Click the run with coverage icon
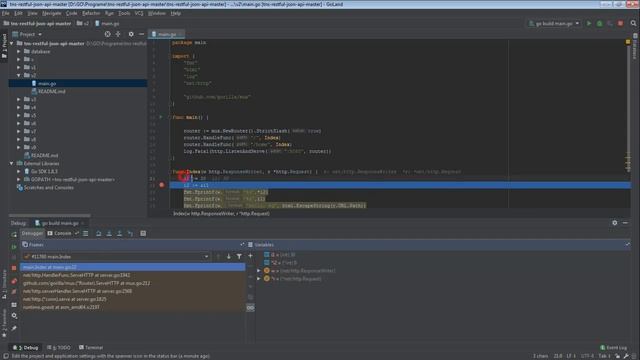Viewport: 640px width, 360px height. point(610,24)
